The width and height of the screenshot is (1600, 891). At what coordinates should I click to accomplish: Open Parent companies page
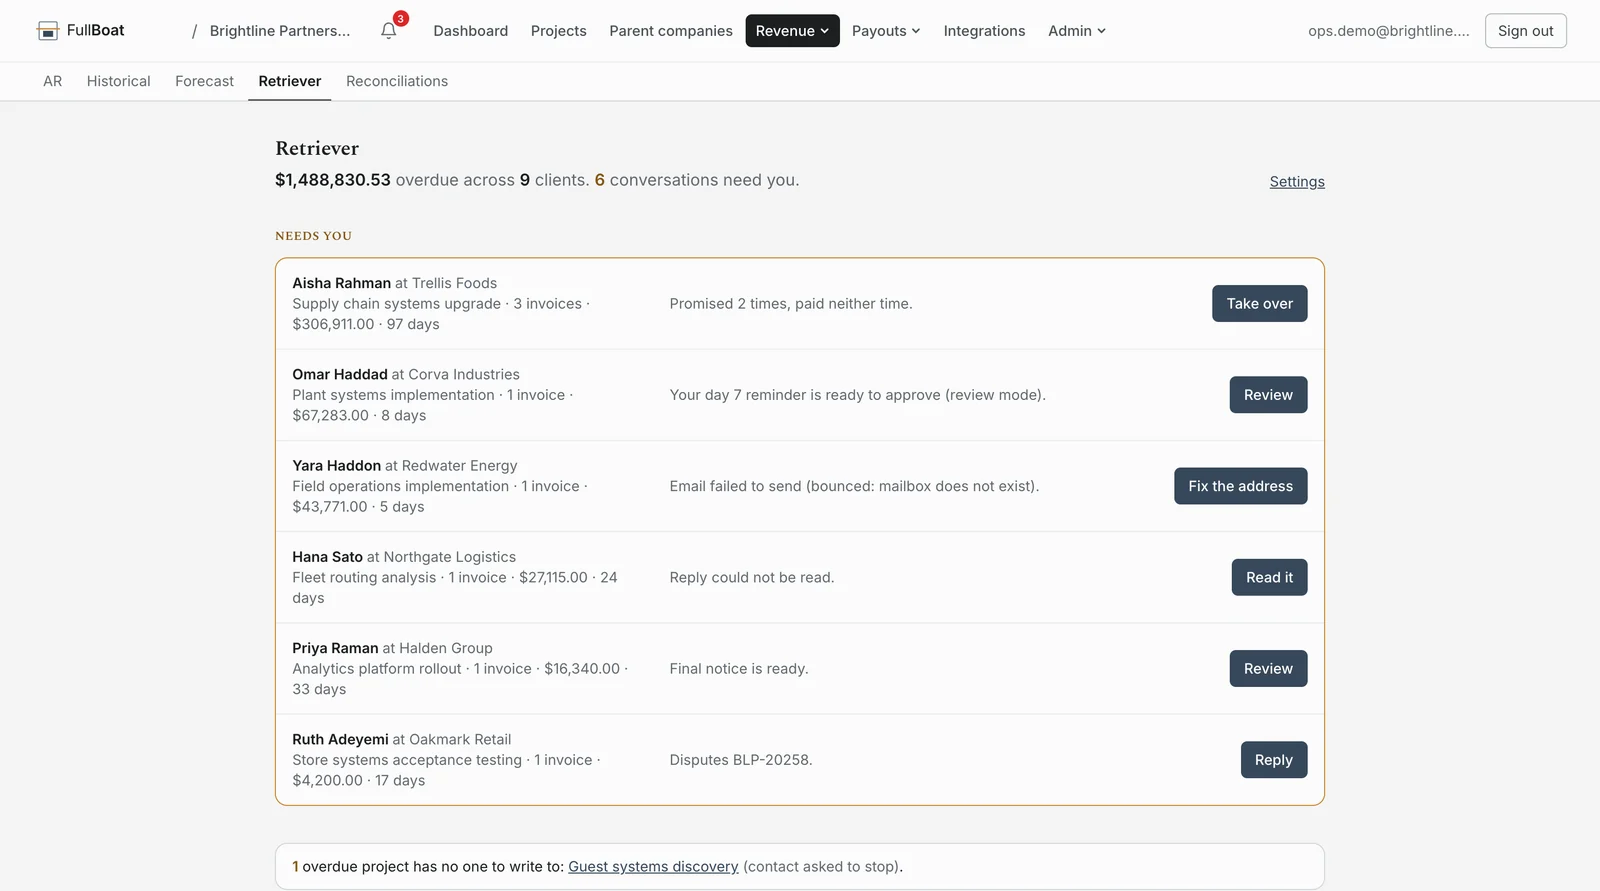click(671, 31)
